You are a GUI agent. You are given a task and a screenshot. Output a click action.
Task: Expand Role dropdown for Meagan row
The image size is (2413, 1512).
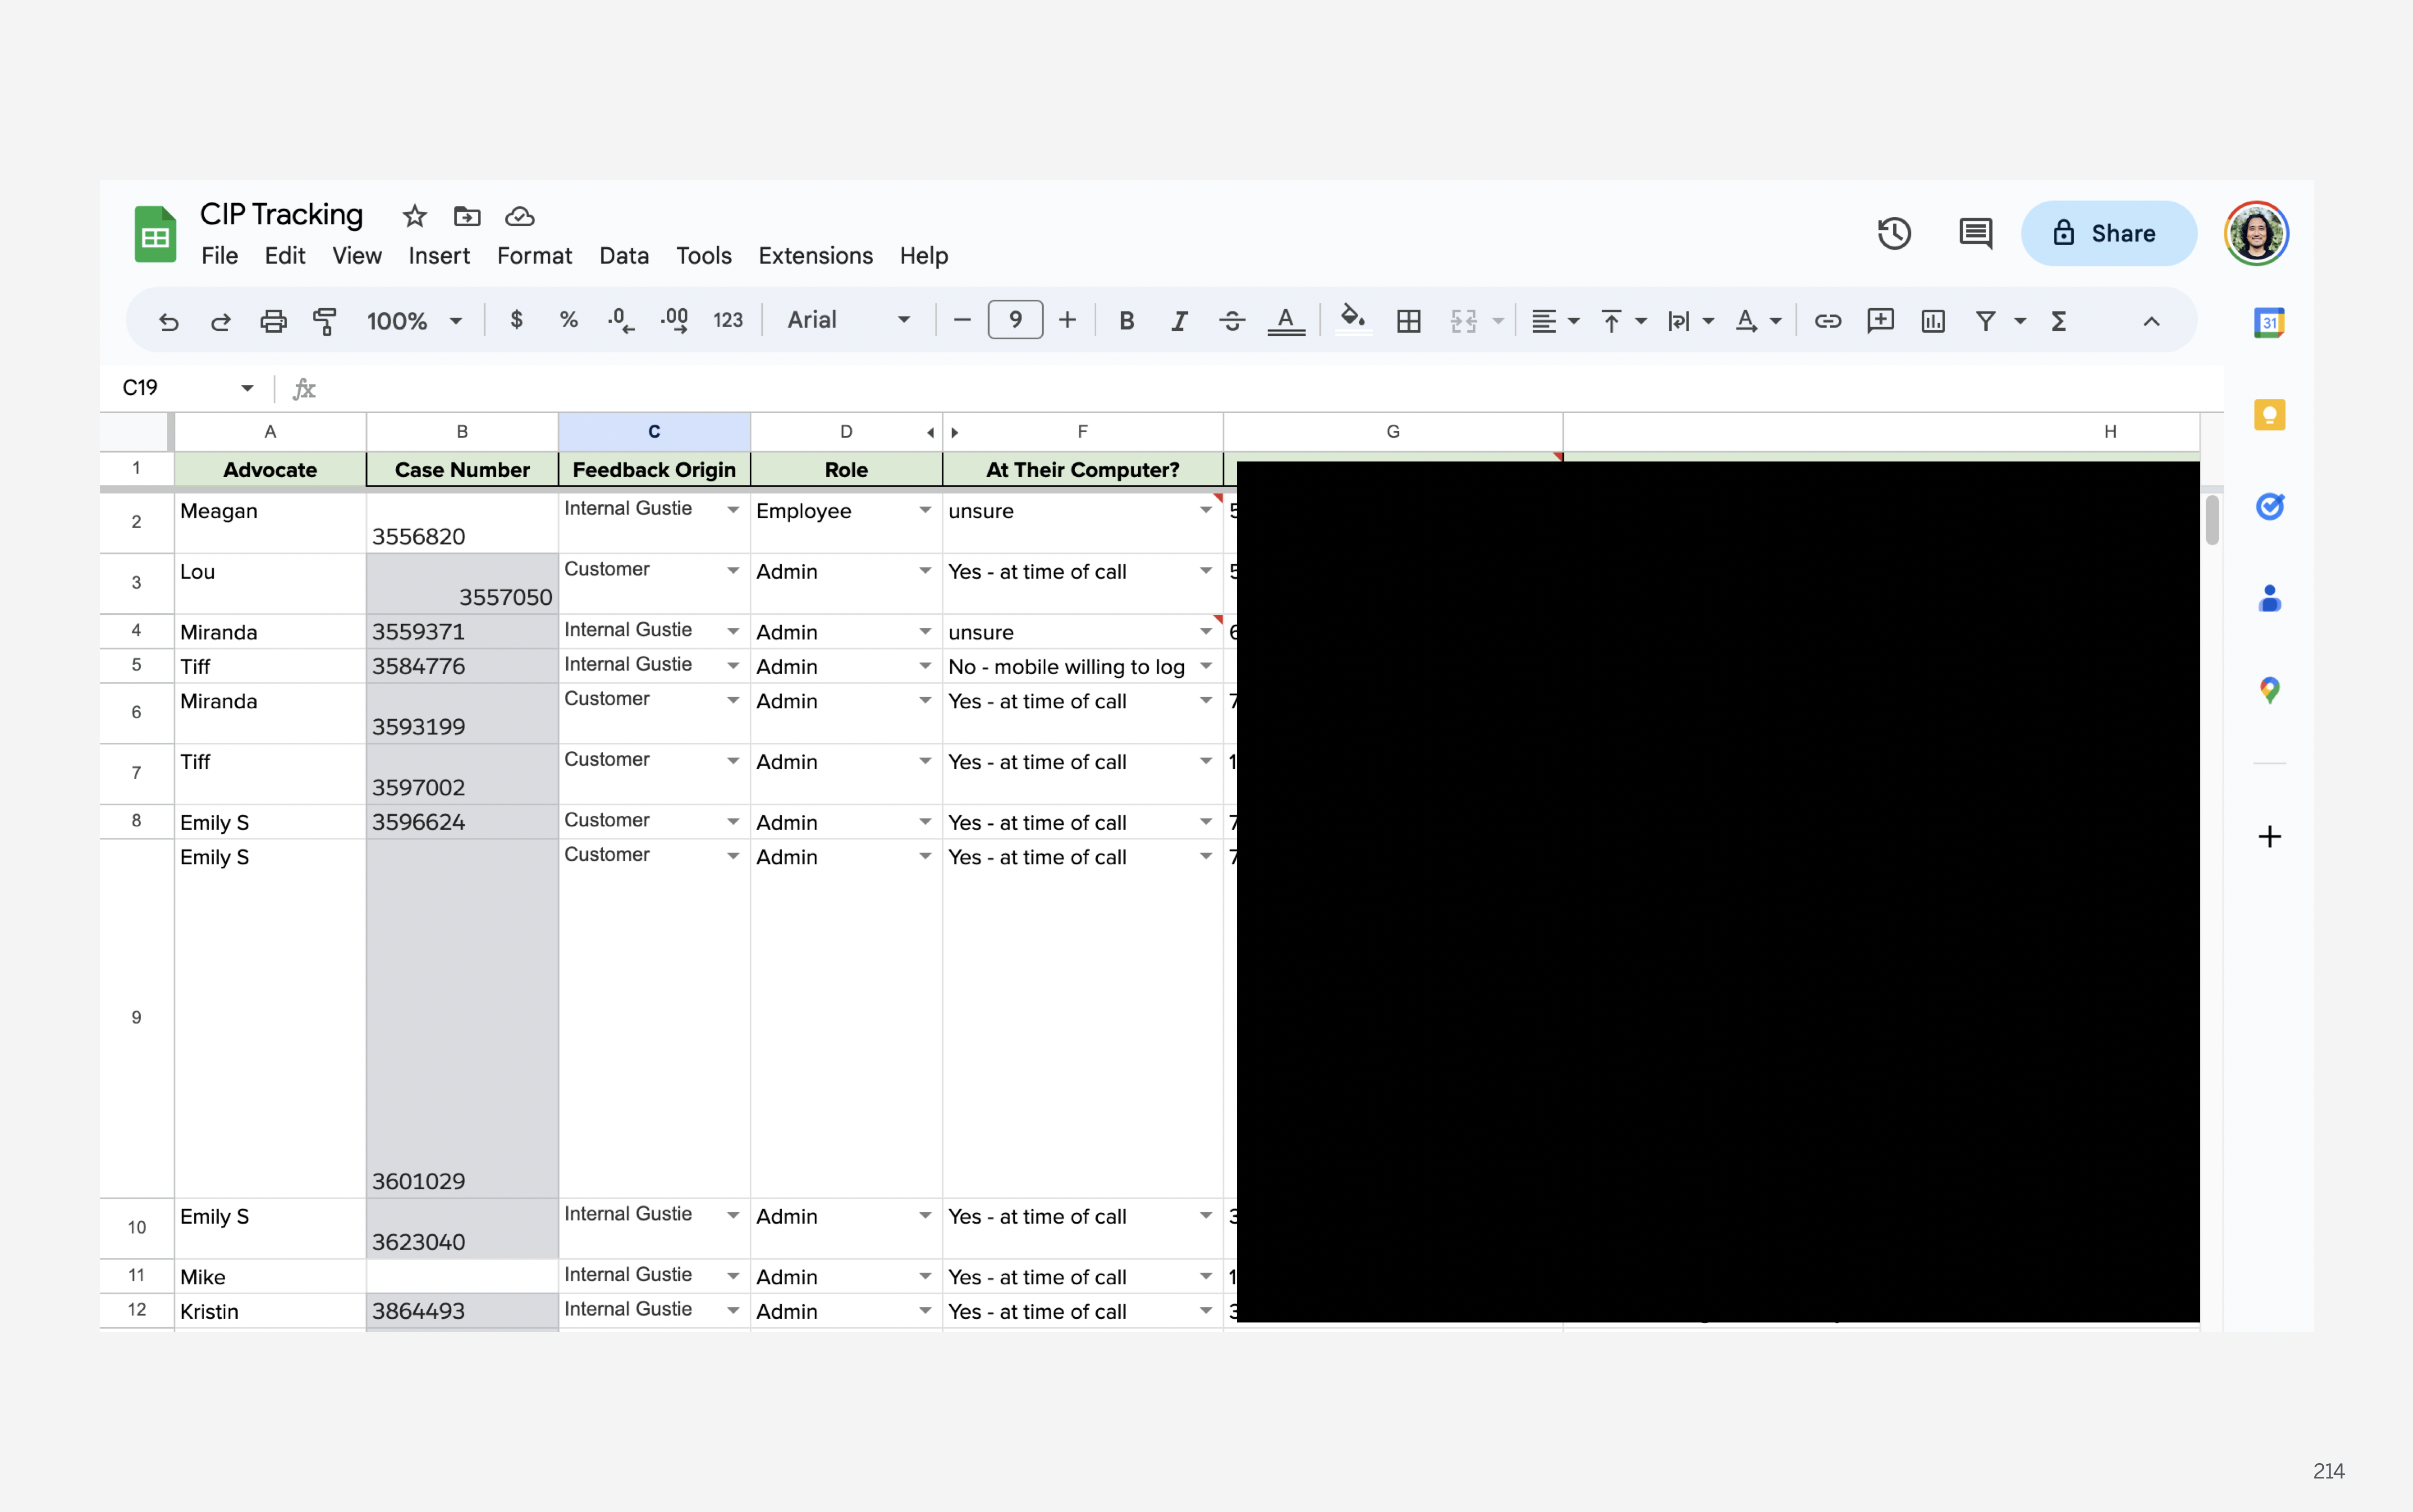925,511
